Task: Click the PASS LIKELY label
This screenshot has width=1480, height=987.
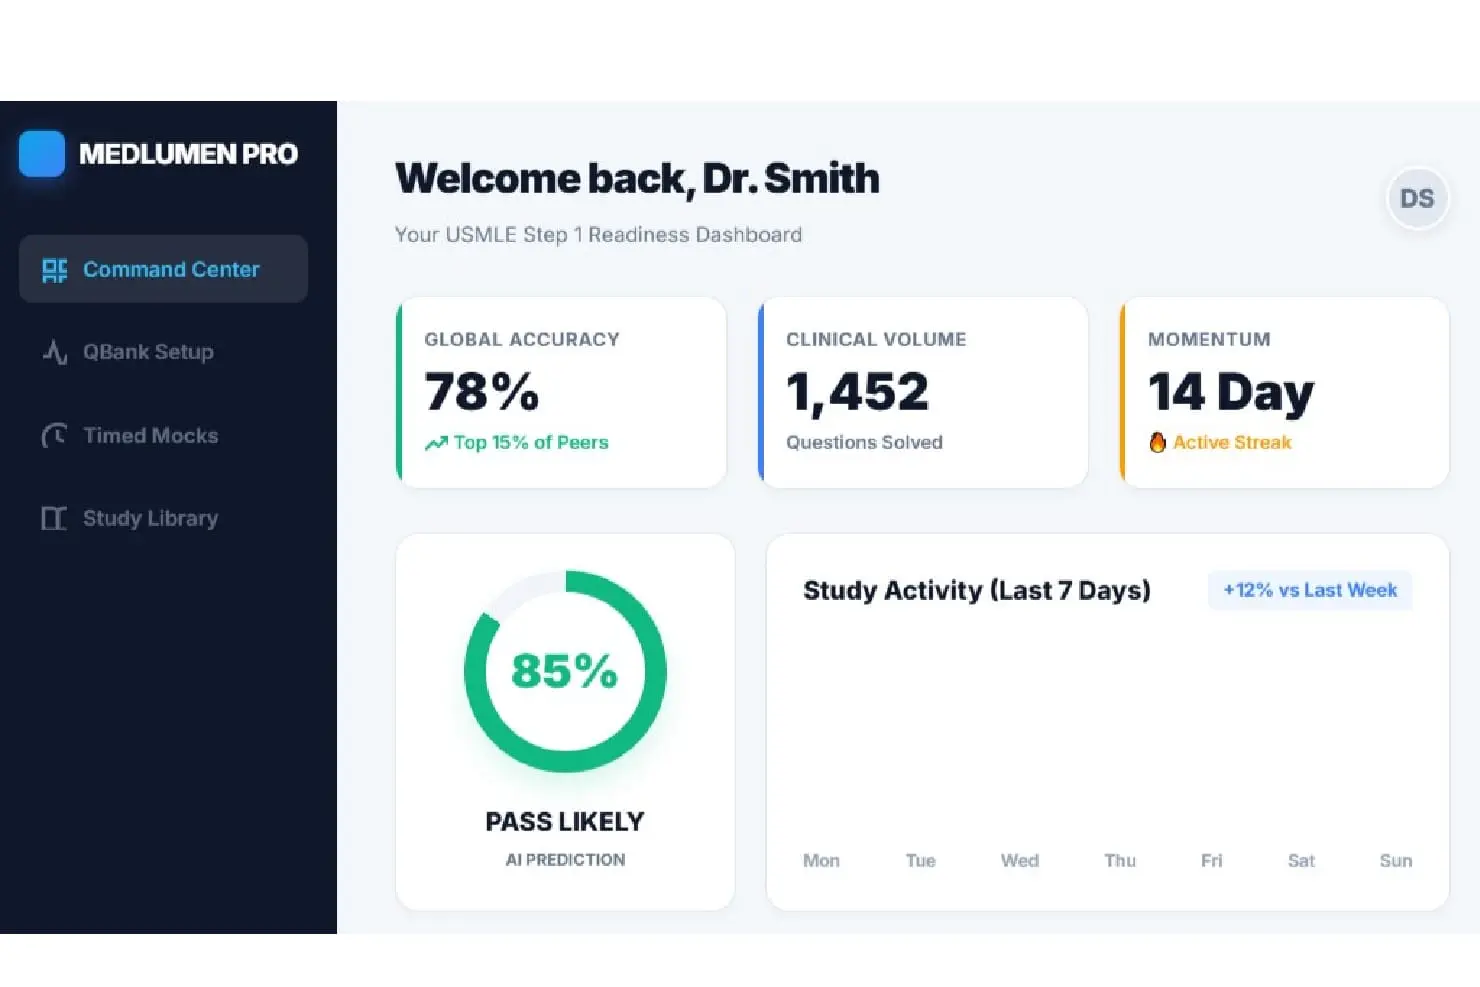Action: coord(565,822)
